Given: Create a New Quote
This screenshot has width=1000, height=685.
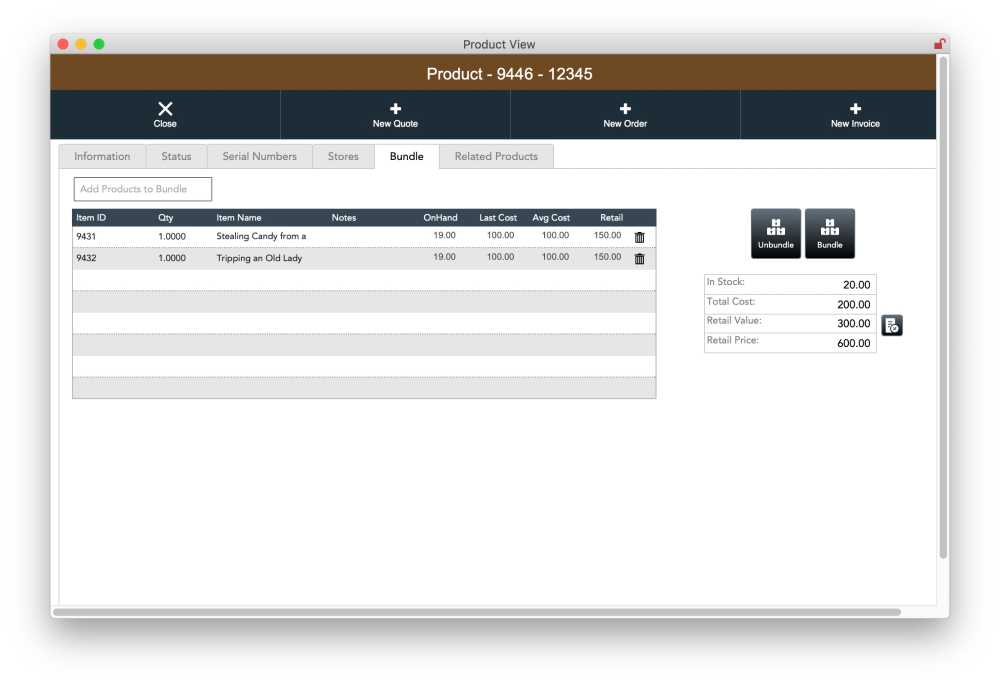Looking at the screenshot, I should (395, 115).
